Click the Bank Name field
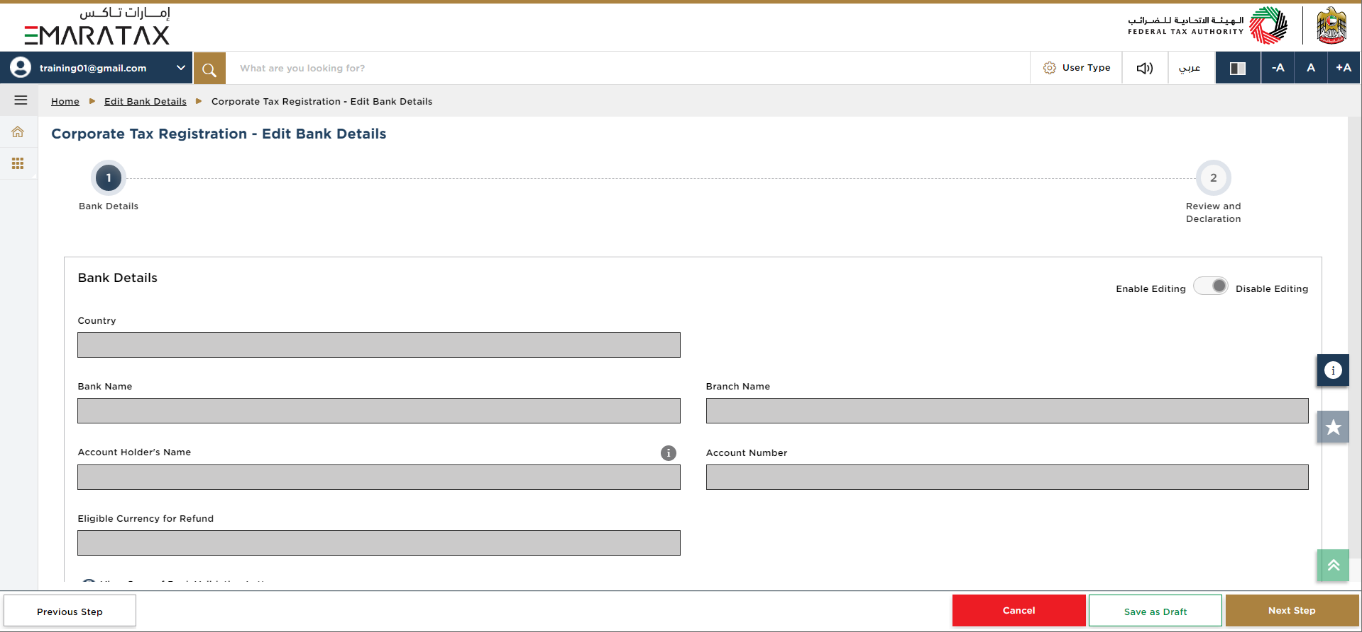1362x632 pixels. pyautogui.click(x=379, y=411)
